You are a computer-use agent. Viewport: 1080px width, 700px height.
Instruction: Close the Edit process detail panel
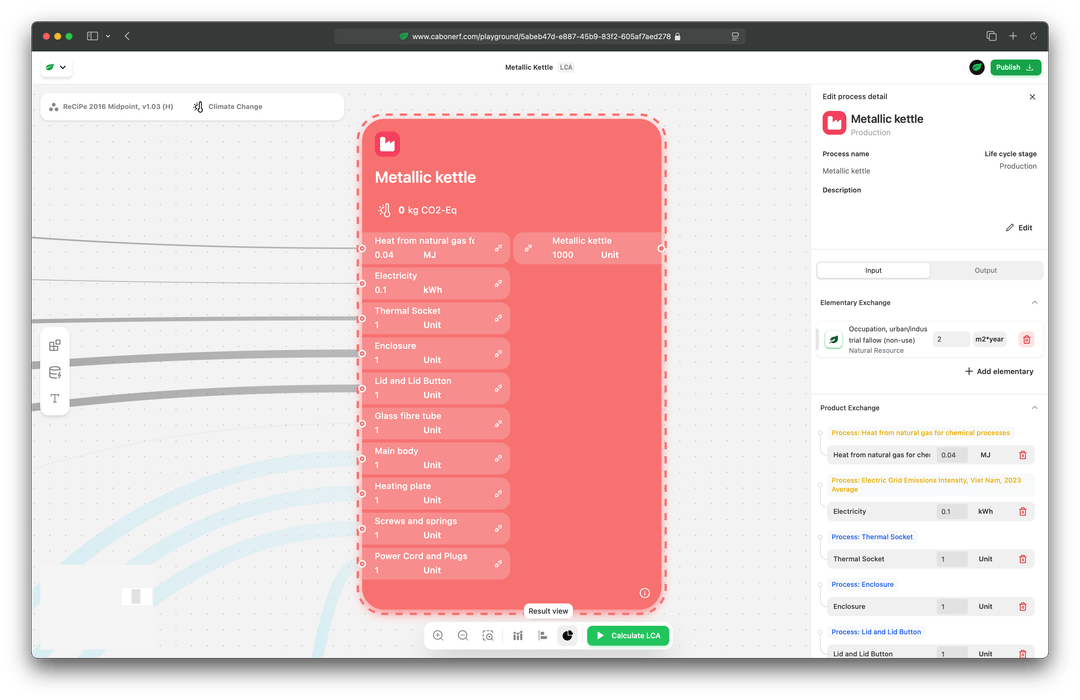point(1032,97)
